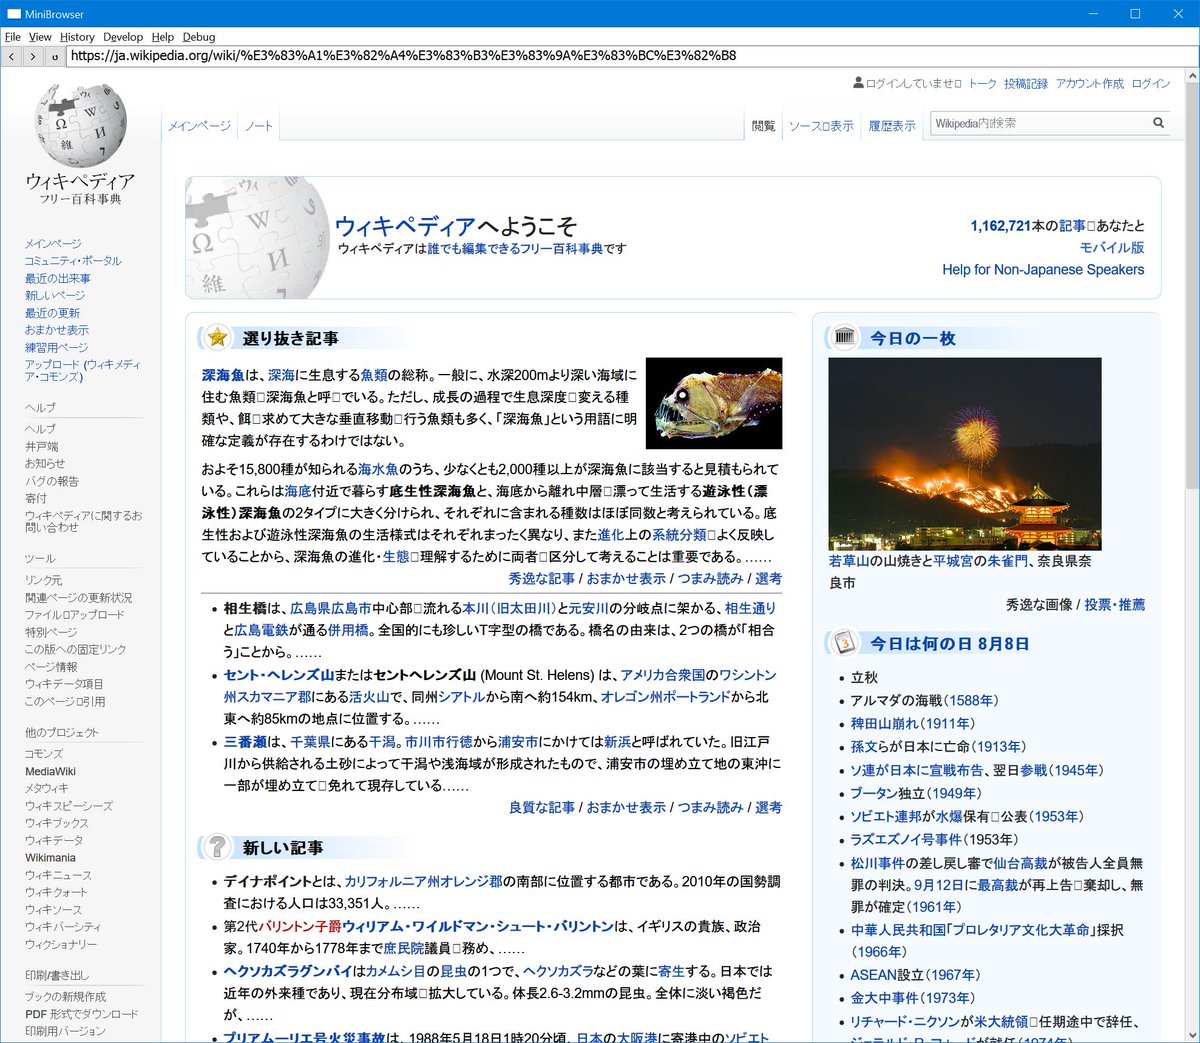Click the 良質な記事 link

point(541,808)
